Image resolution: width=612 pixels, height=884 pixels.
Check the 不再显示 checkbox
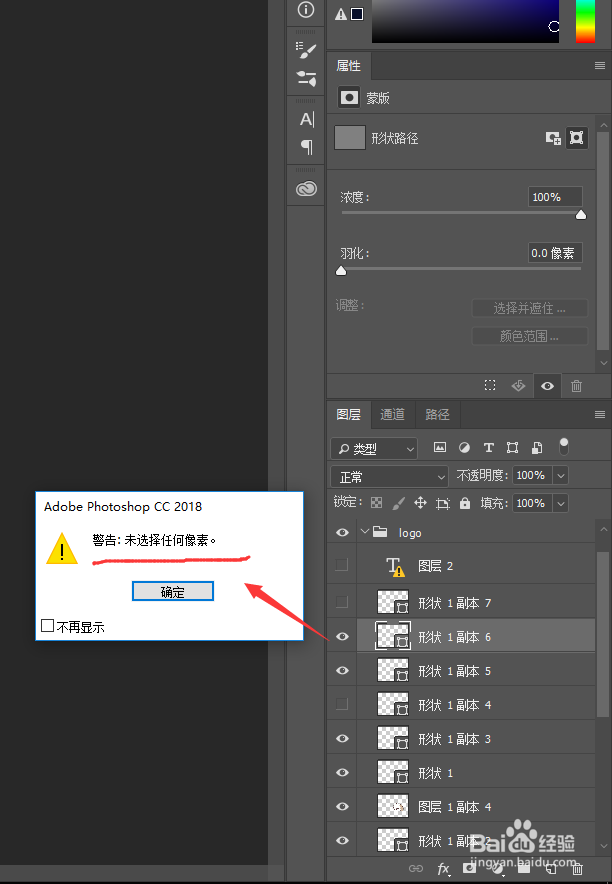48,625
